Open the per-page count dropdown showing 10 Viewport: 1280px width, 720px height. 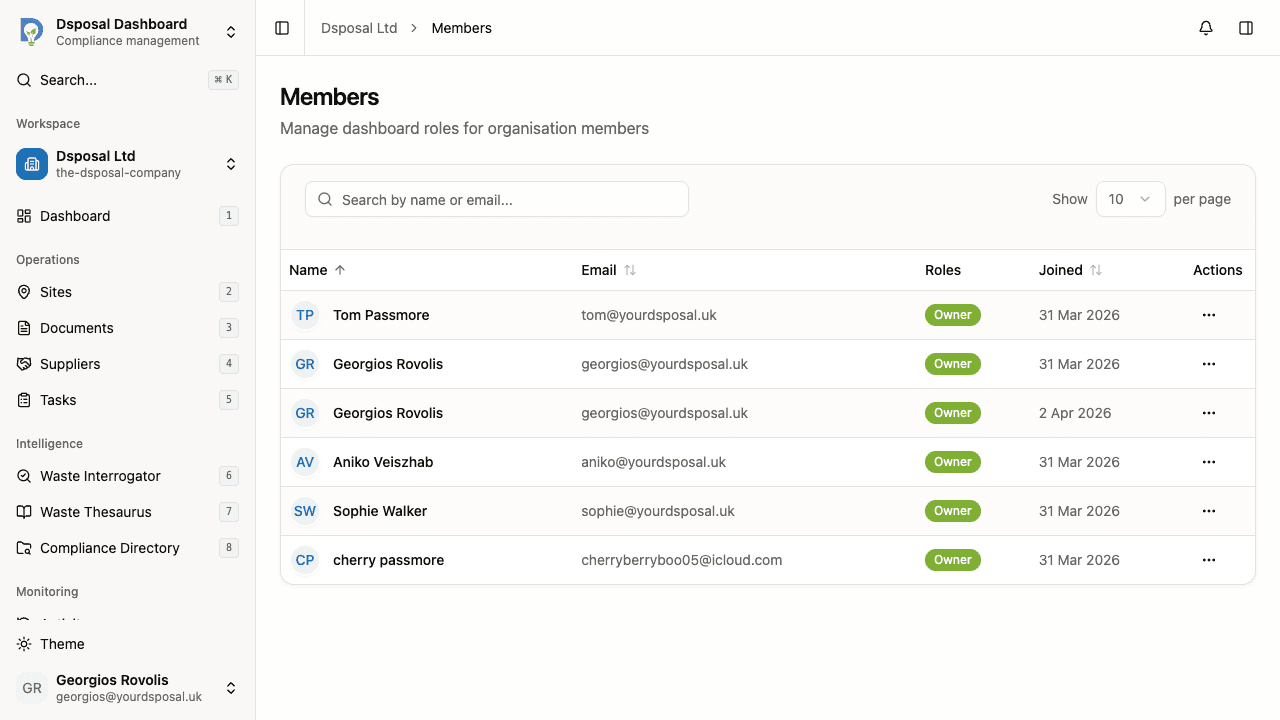click(x=1130, y=199)
